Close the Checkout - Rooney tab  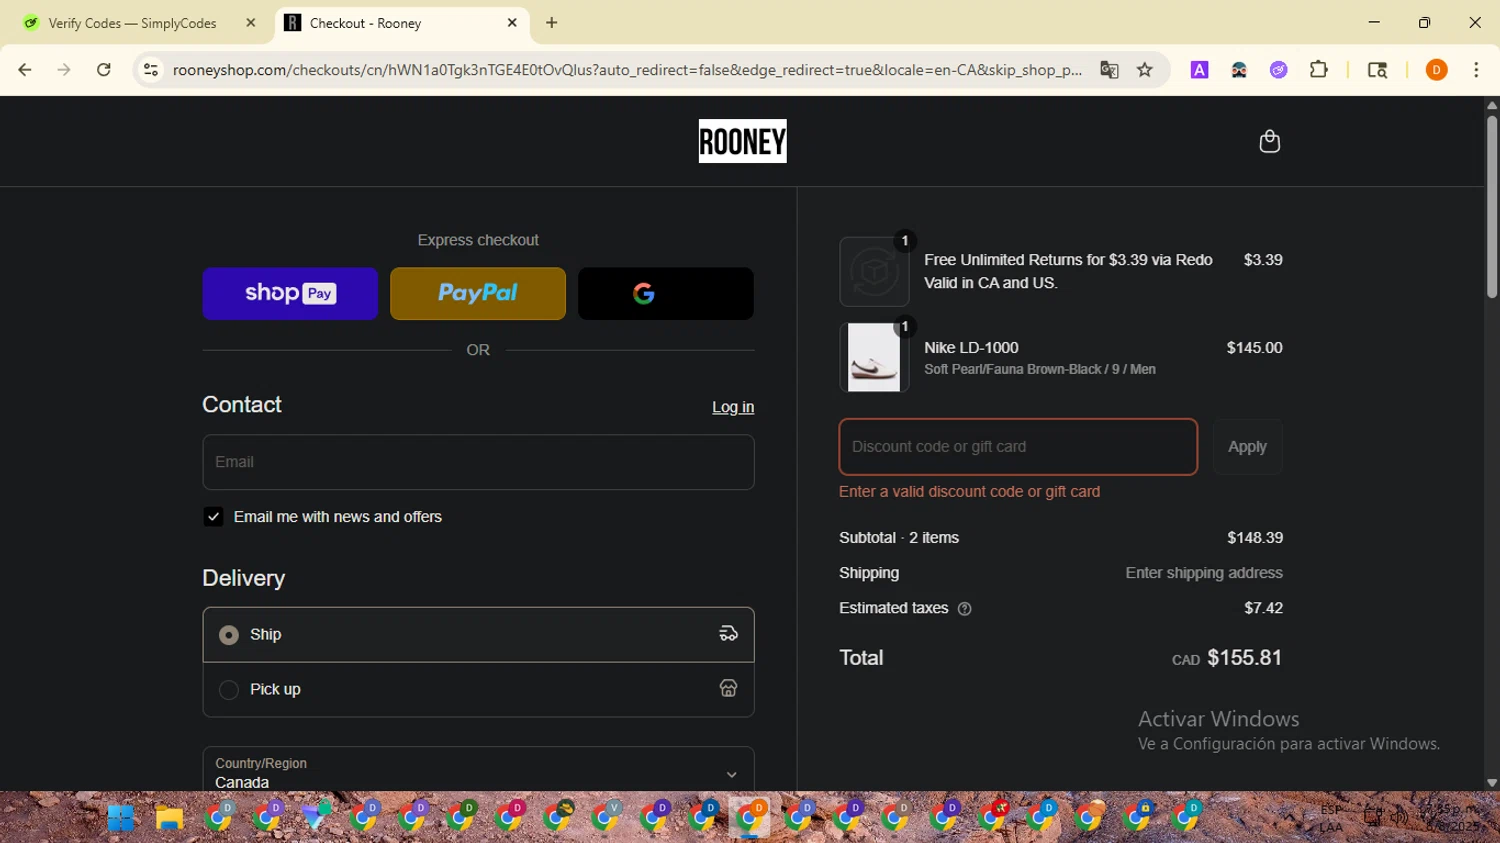[x=512, y=23]
